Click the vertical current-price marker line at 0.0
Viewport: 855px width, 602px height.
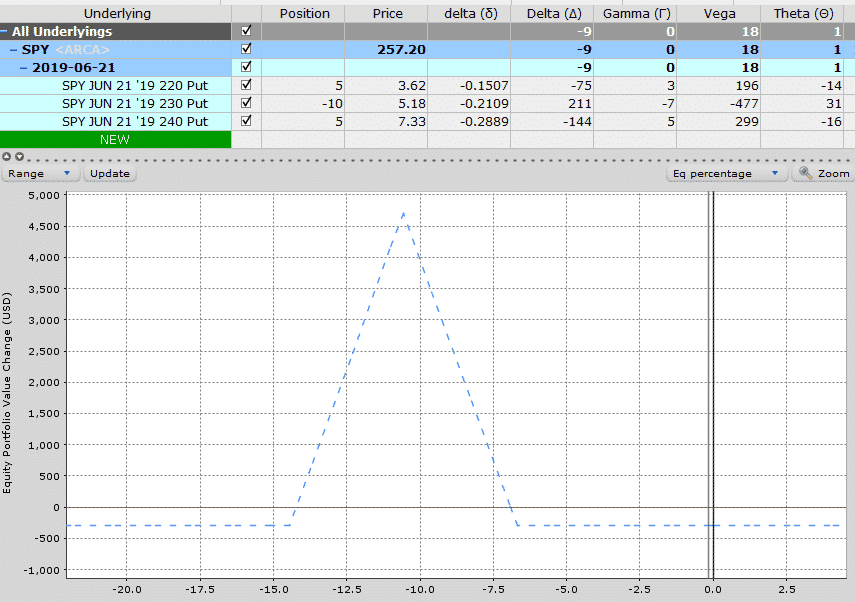point(711,385)
